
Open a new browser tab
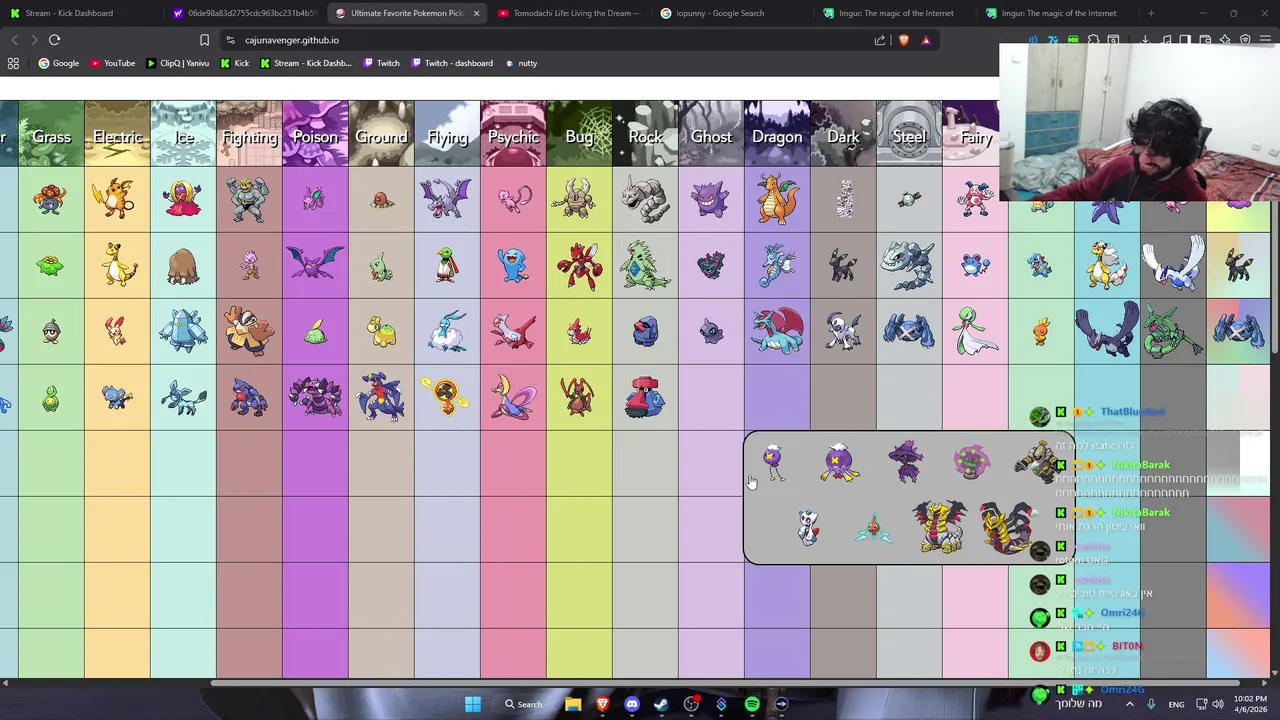[x=1151, y=13]
